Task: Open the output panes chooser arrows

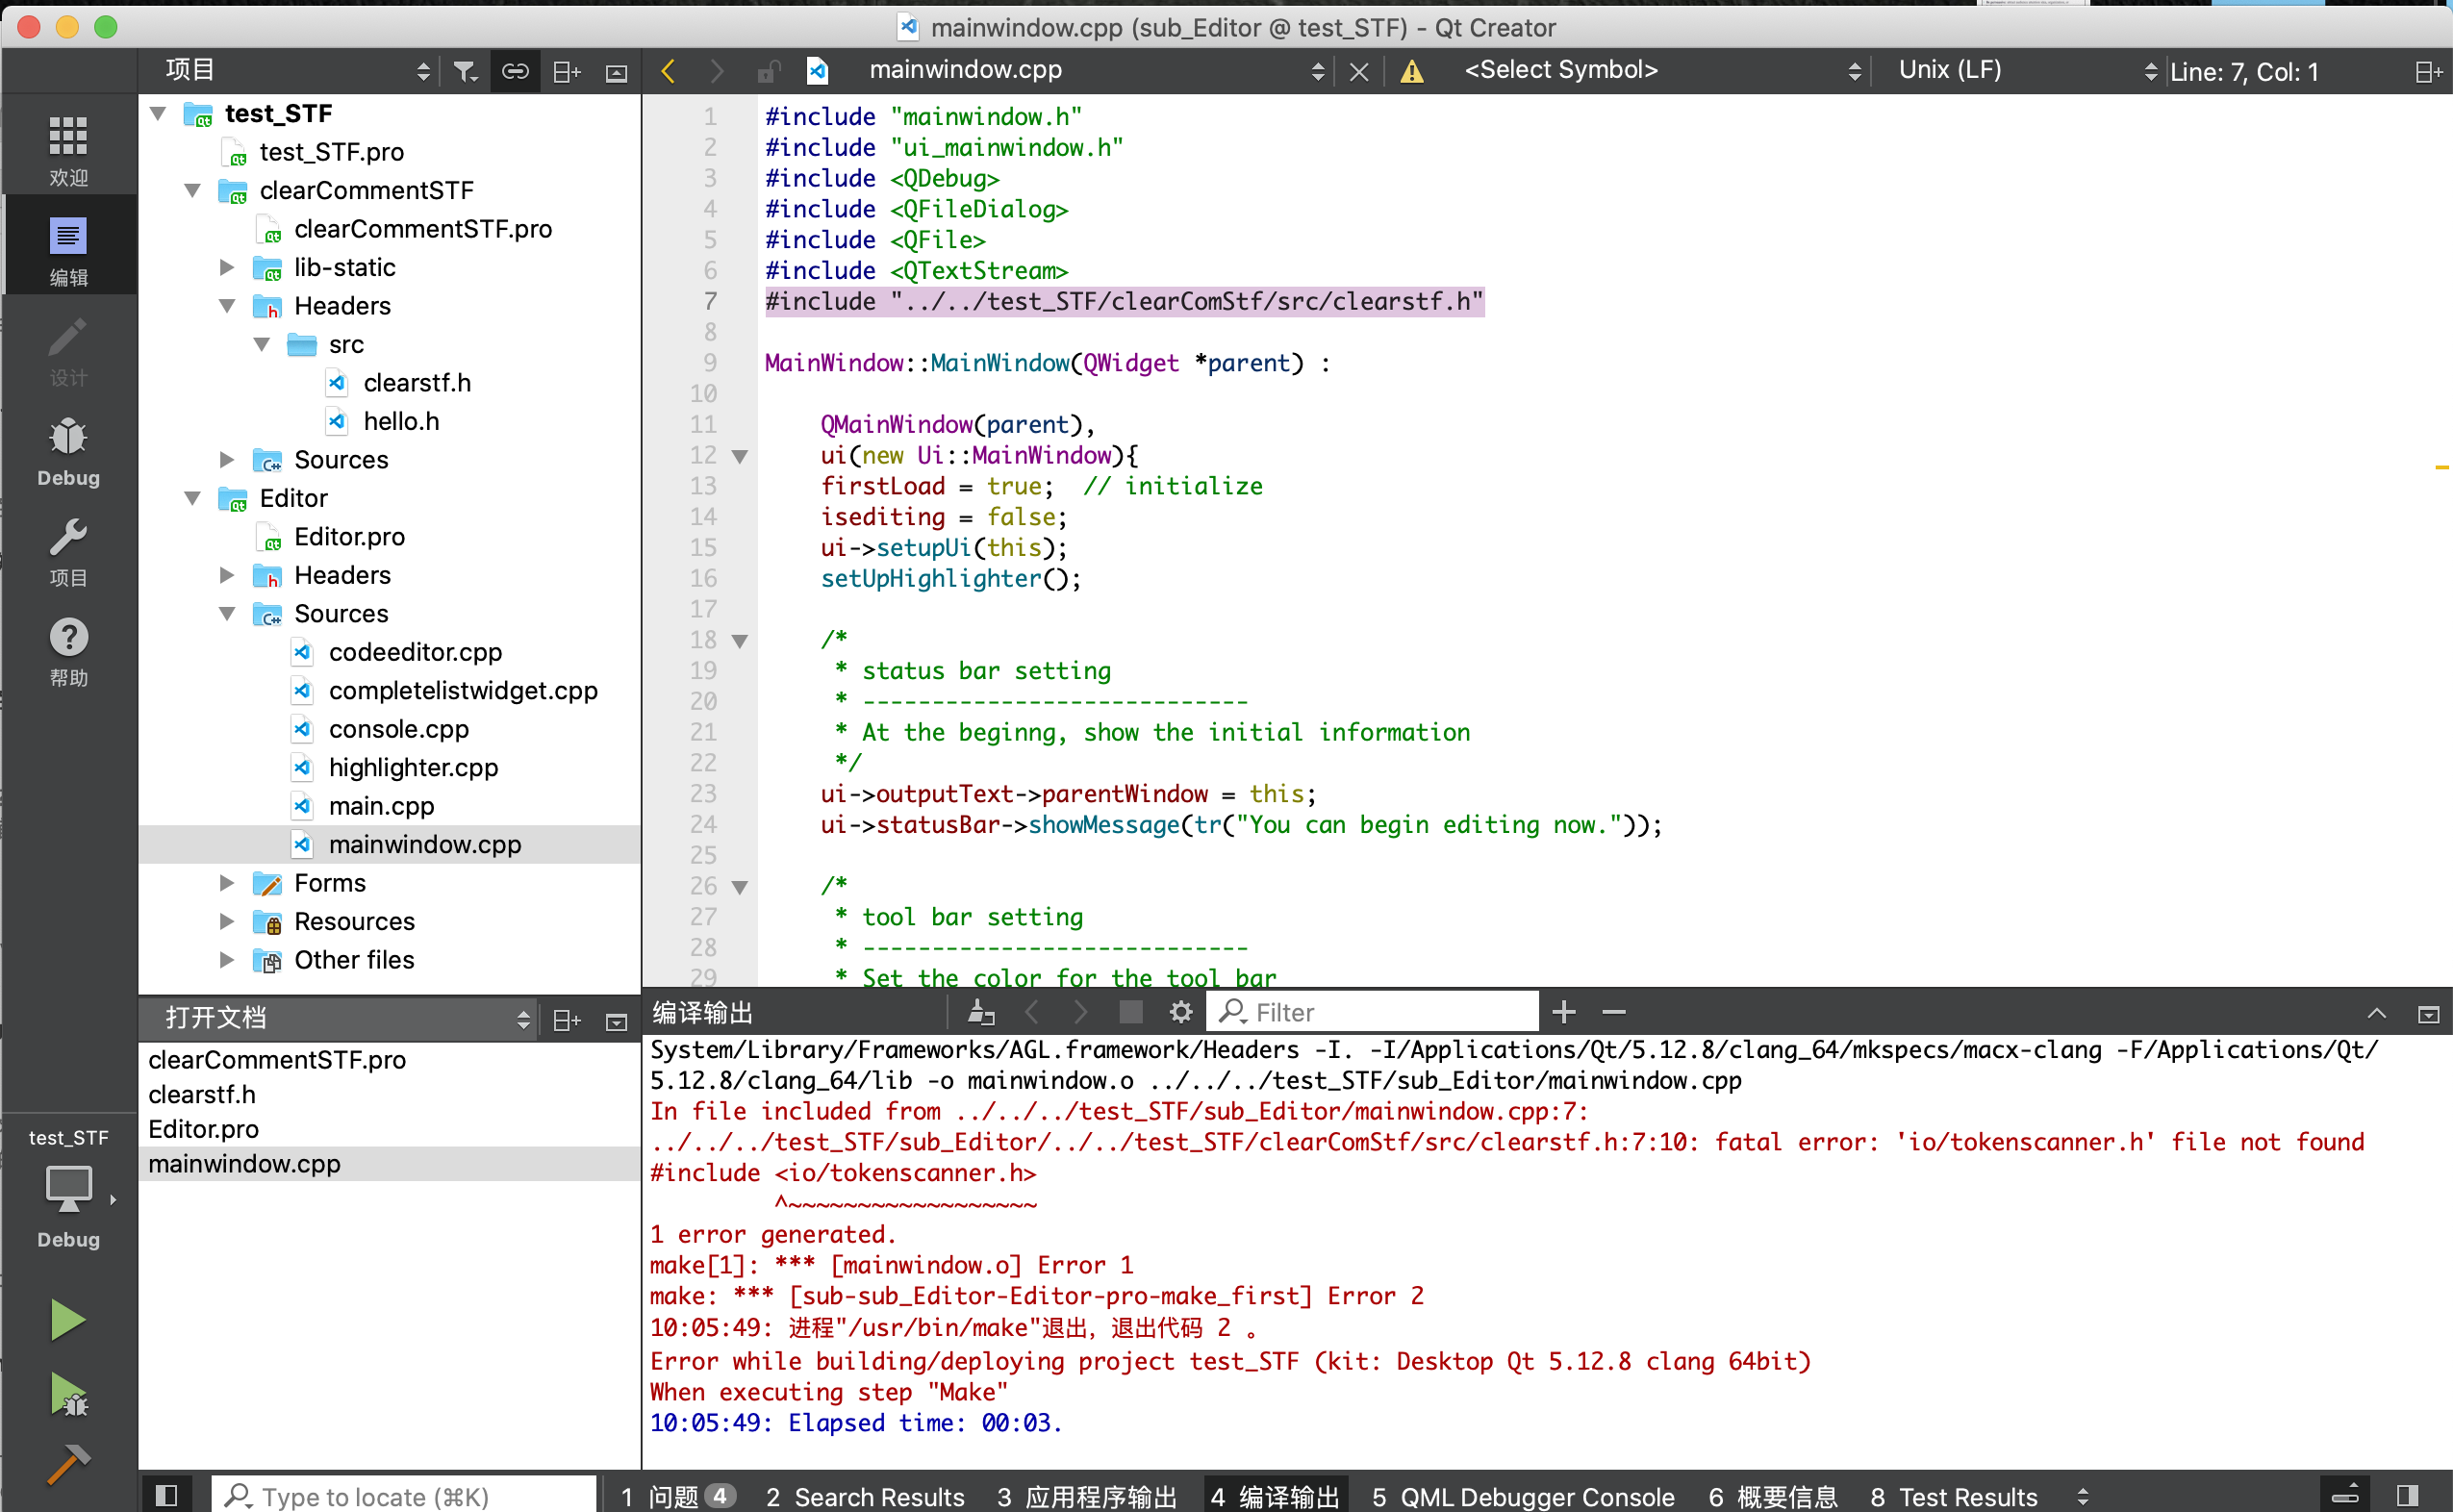Action: point(2082,1496)
